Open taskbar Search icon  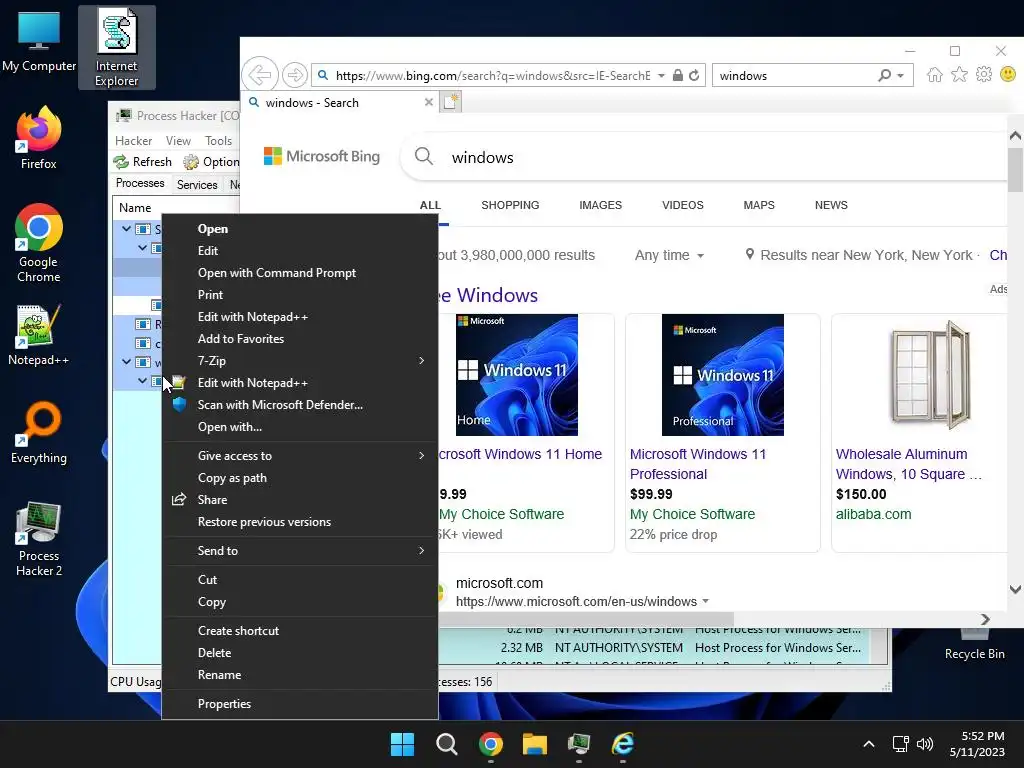coord(447,744)
